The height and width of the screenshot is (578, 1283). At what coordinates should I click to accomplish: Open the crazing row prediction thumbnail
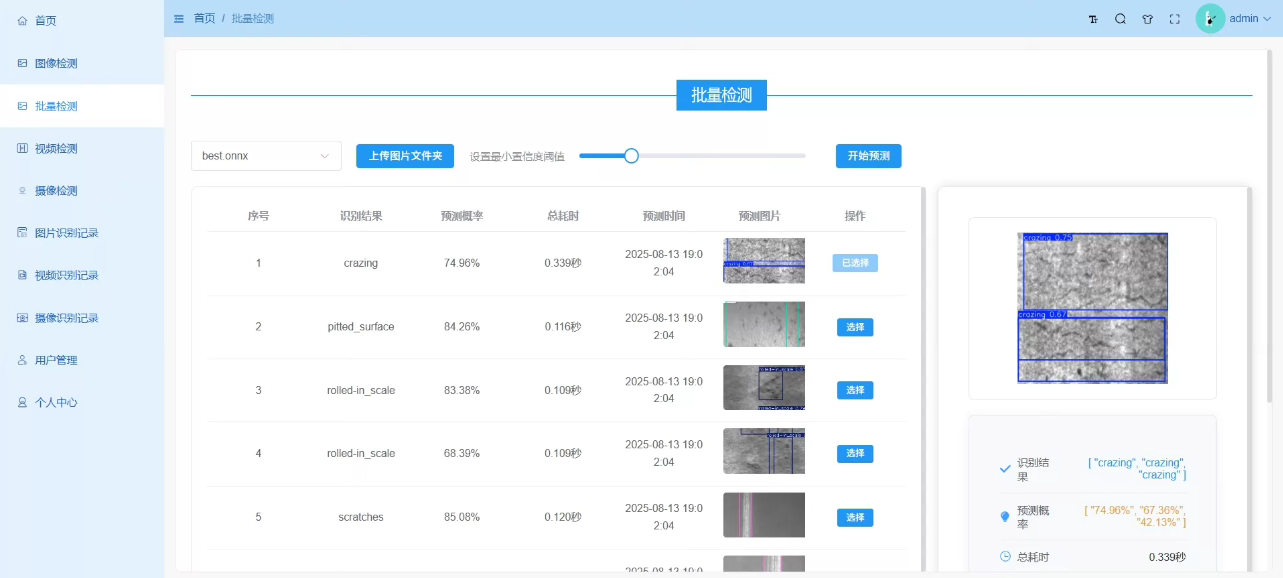tap(764, 261)
